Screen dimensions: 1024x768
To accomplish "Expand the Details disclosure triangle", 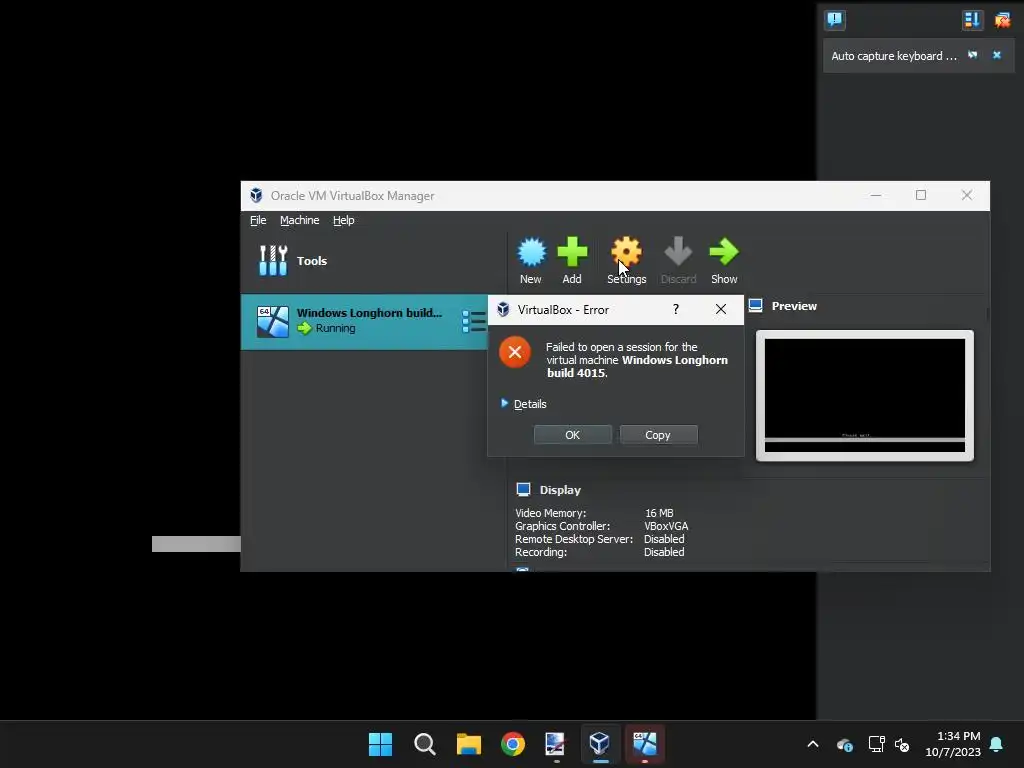I will (x=504, y=404).
